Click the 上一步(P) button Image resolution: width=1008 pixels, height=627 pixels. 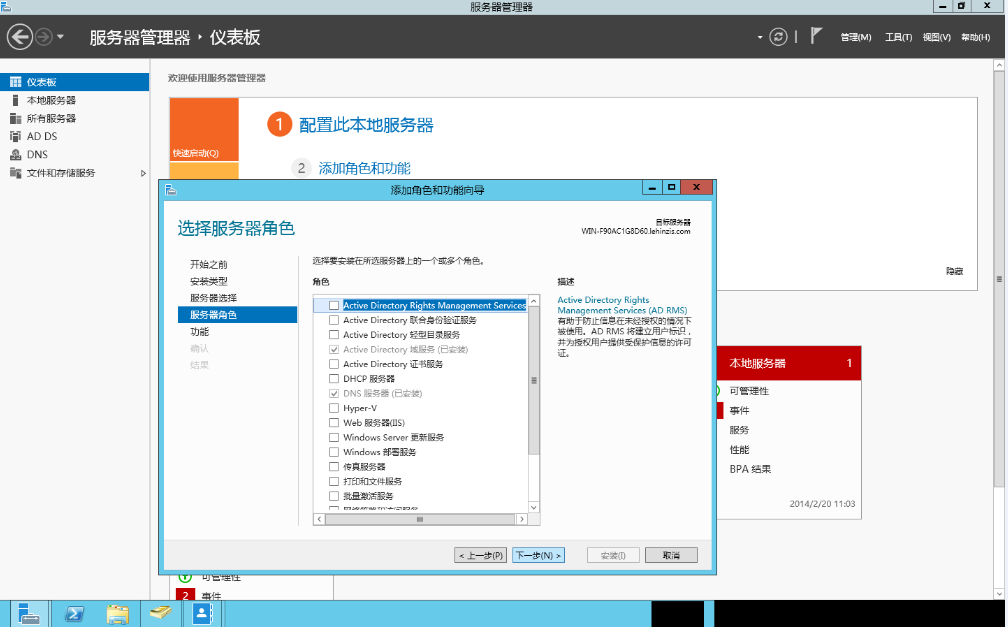(480, 555)
